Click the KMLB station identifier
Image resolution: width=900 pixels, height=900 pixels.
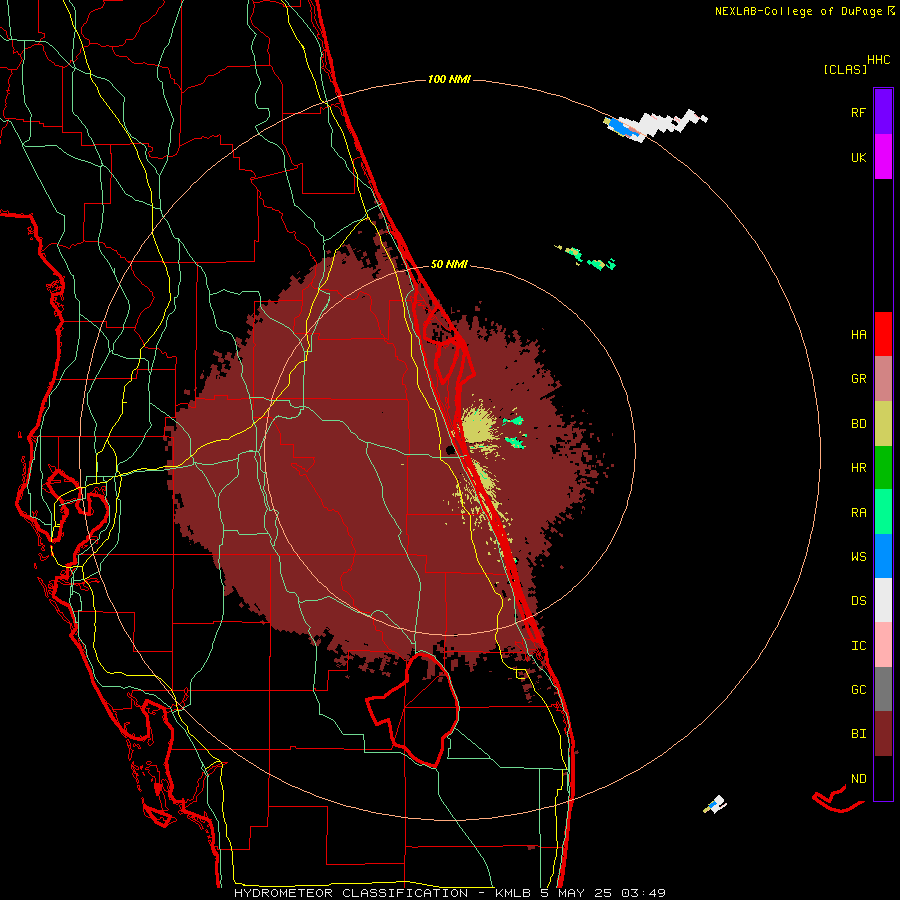point(513,893)
